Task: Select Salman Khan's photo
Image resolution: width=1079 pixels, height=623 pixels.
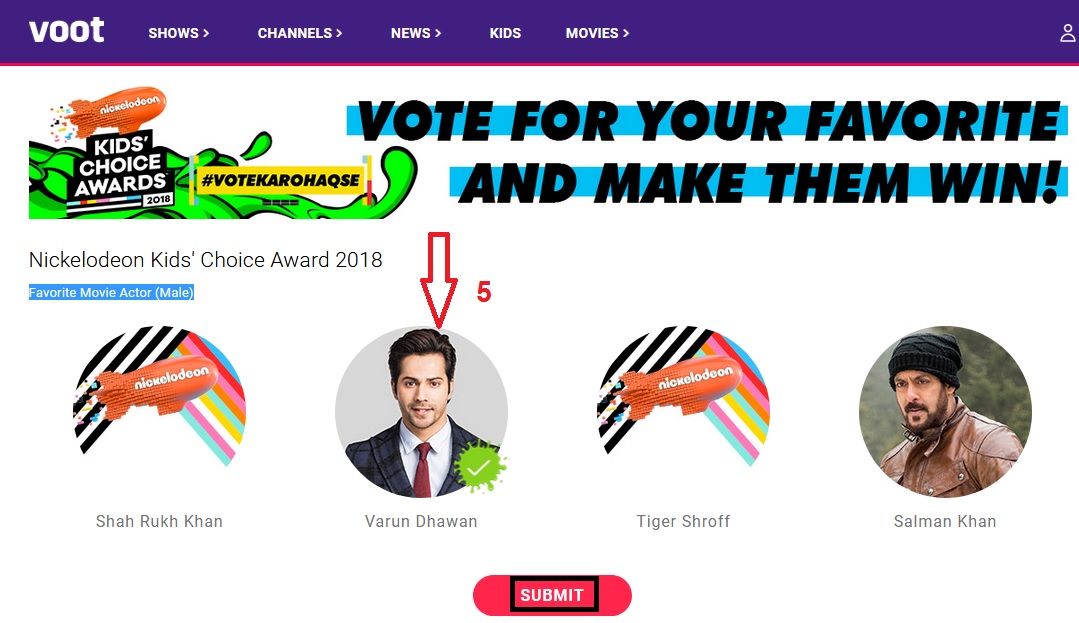Action: (945, 411)
